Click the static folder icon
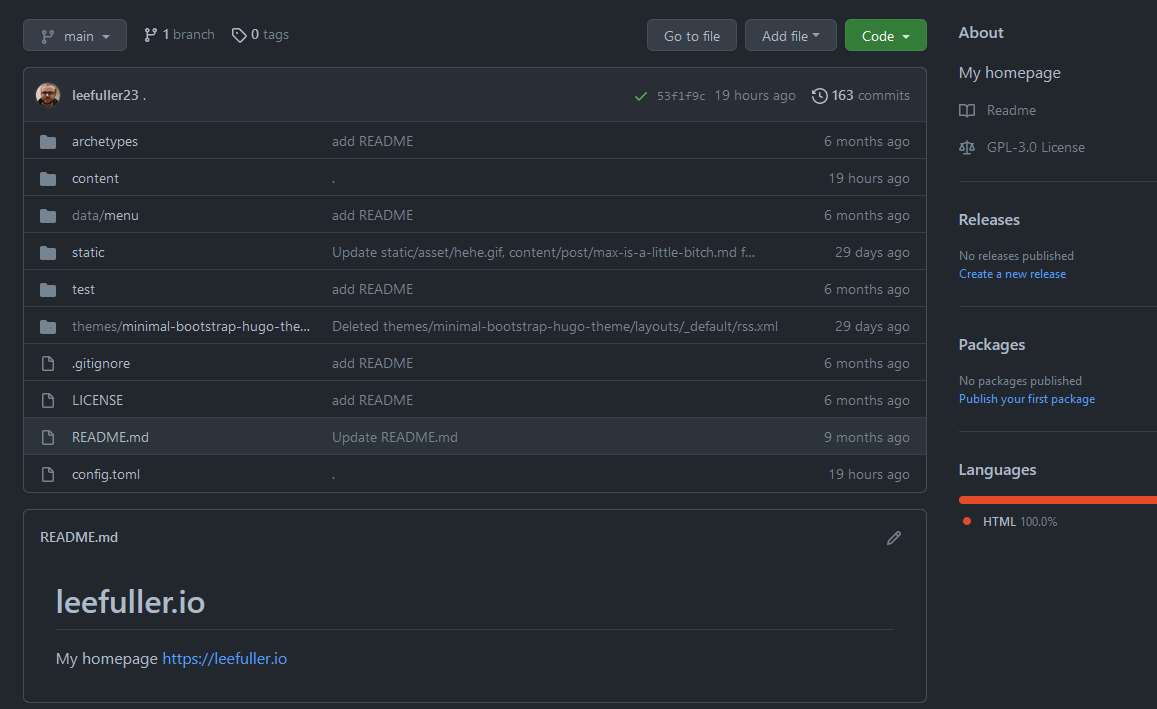The width and height of the screenshot is (1157, 709). coord(48,252)
